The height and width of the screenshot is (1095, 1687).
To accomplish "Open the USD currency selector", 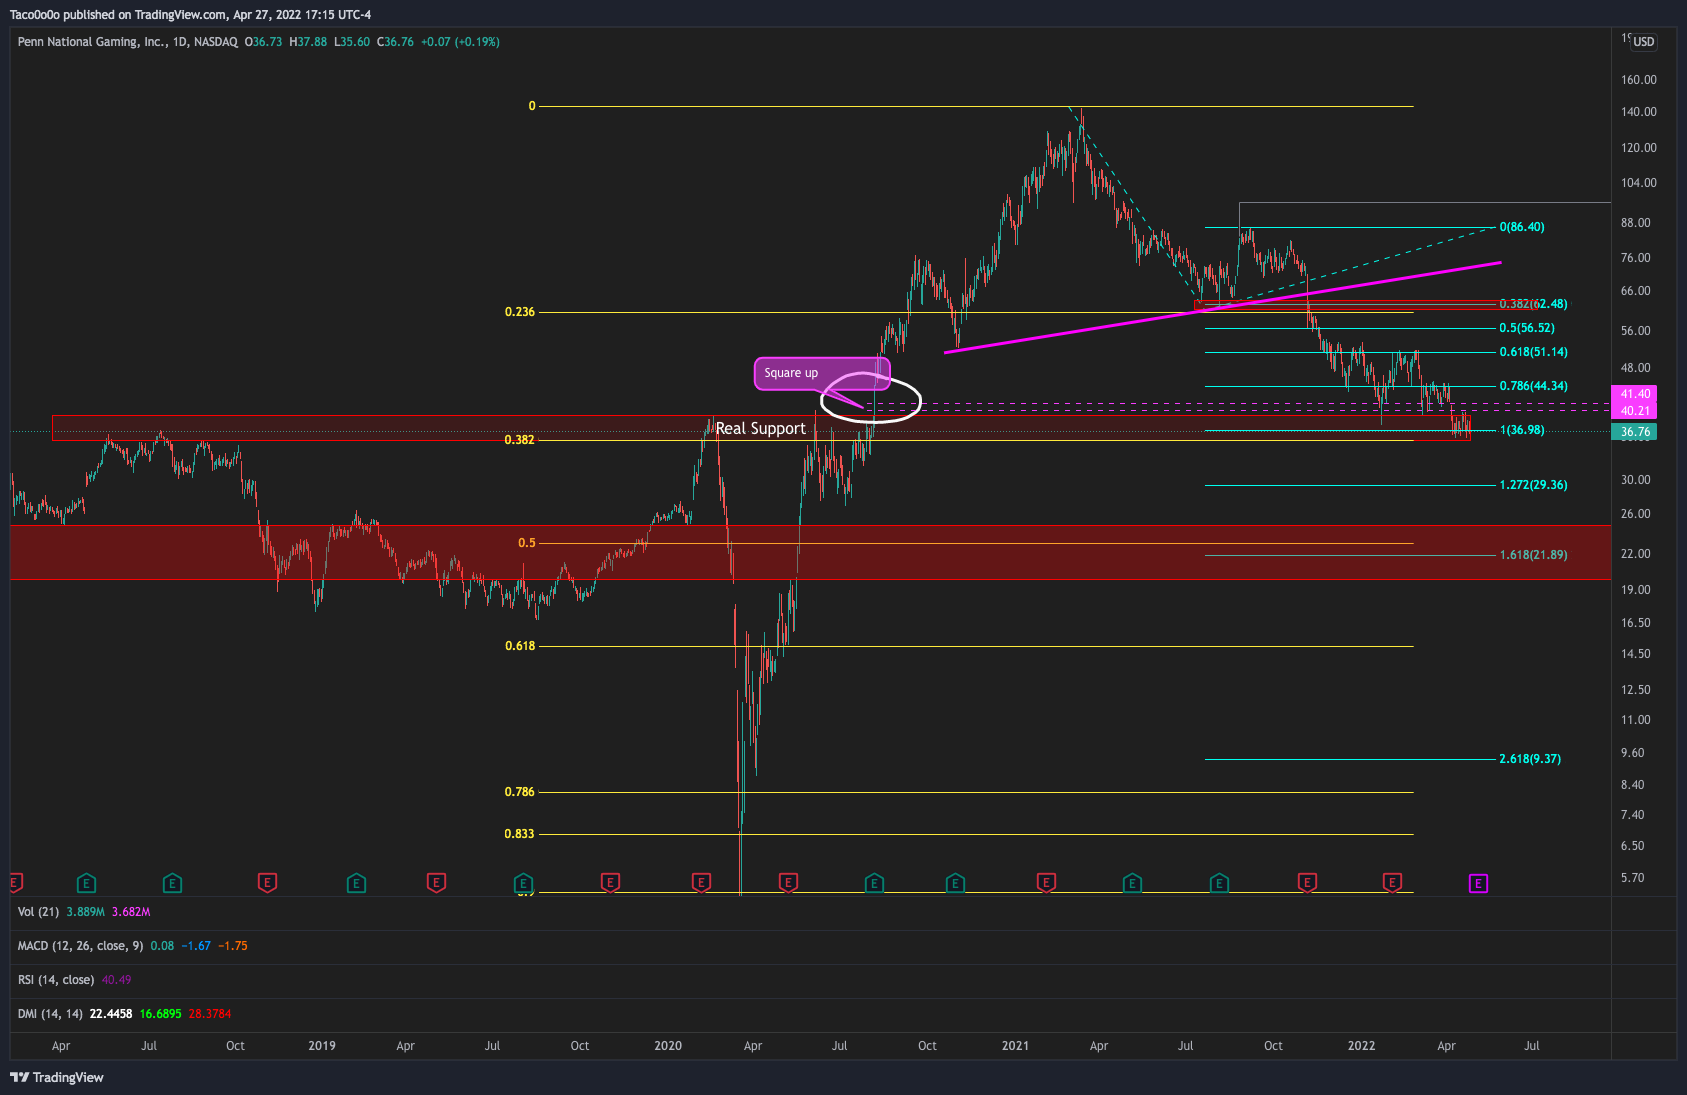I will coord(1643,42).
